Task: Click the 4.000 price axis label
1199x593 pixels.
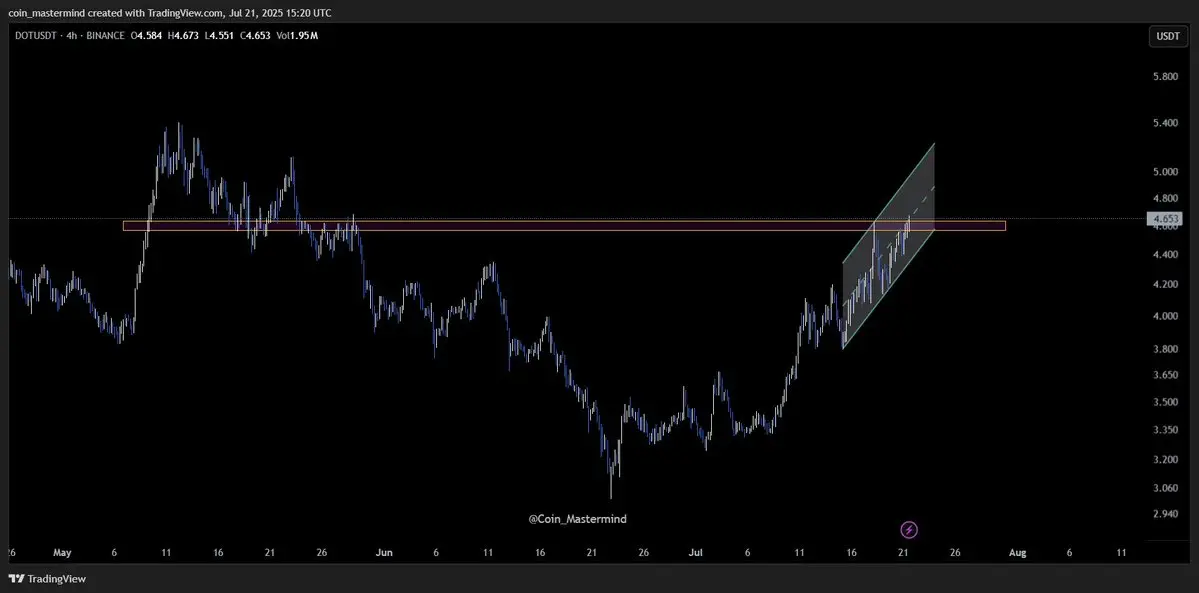Action: (1165, 316)
